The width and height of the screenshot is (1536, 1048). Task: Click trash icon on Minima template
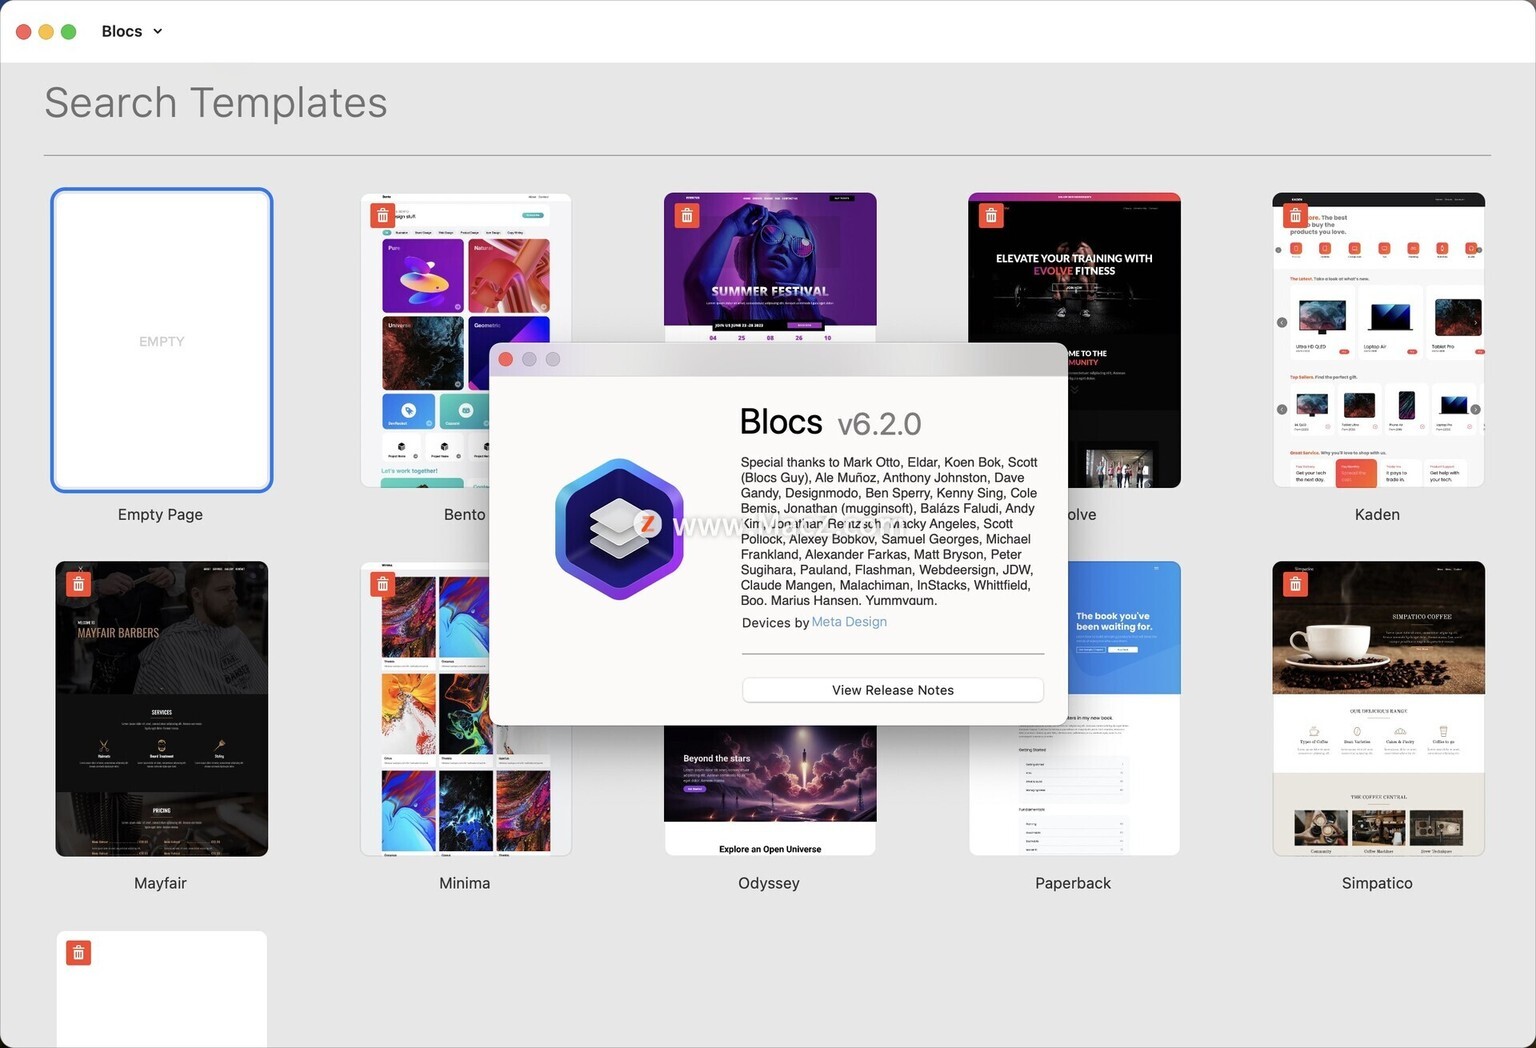[382, 584]
